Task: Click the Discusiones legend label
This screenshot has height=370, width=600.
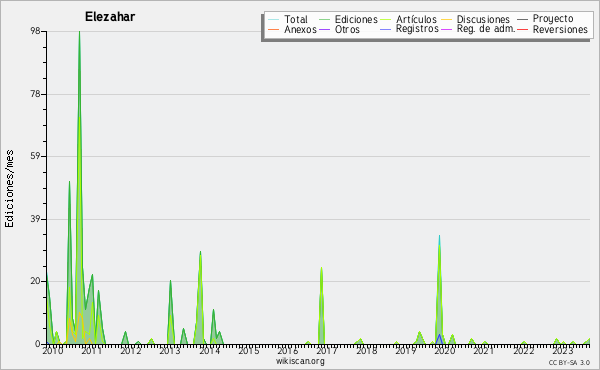Action: pos(483,20)
